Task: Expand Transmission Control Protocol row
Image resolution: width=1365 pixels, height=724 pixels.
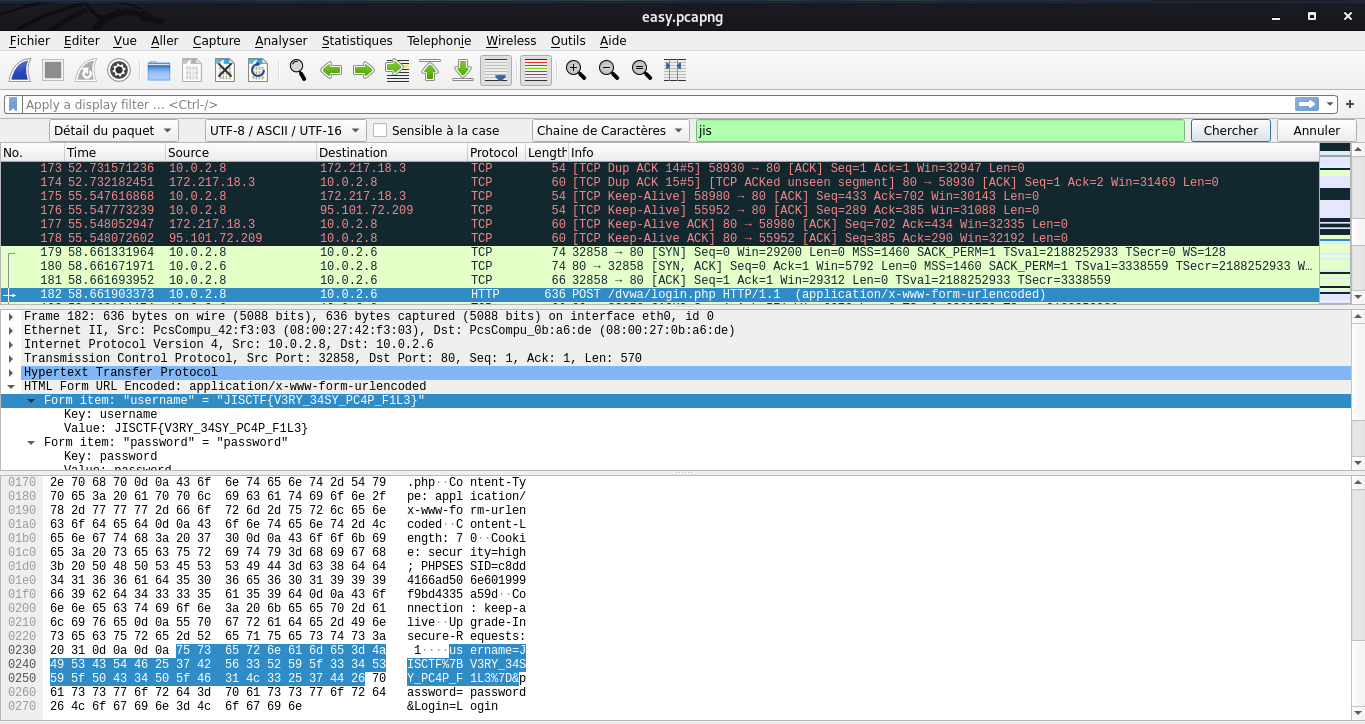Action: tap(11, 358)
